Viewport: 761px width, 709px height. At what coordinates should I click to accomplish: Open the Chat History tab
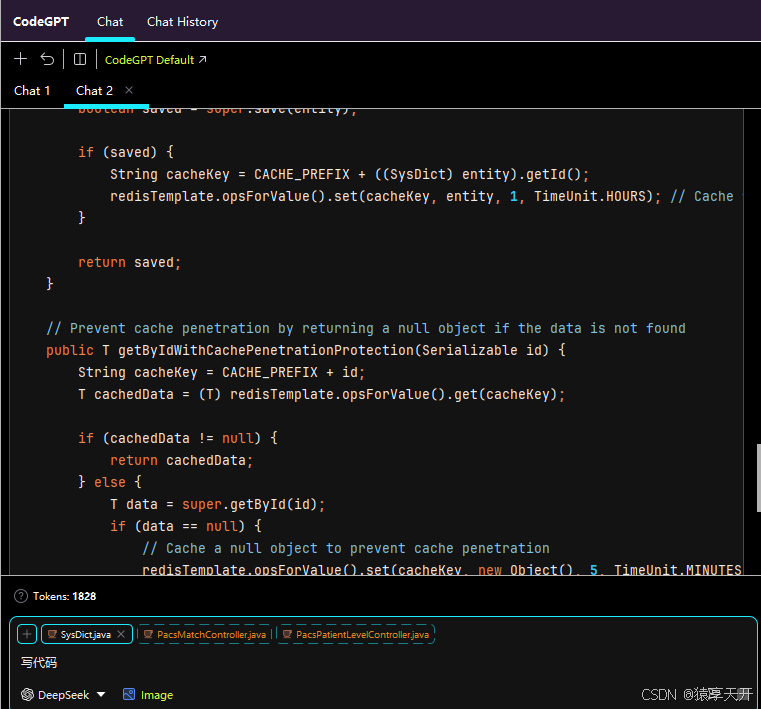coord(182,21)
